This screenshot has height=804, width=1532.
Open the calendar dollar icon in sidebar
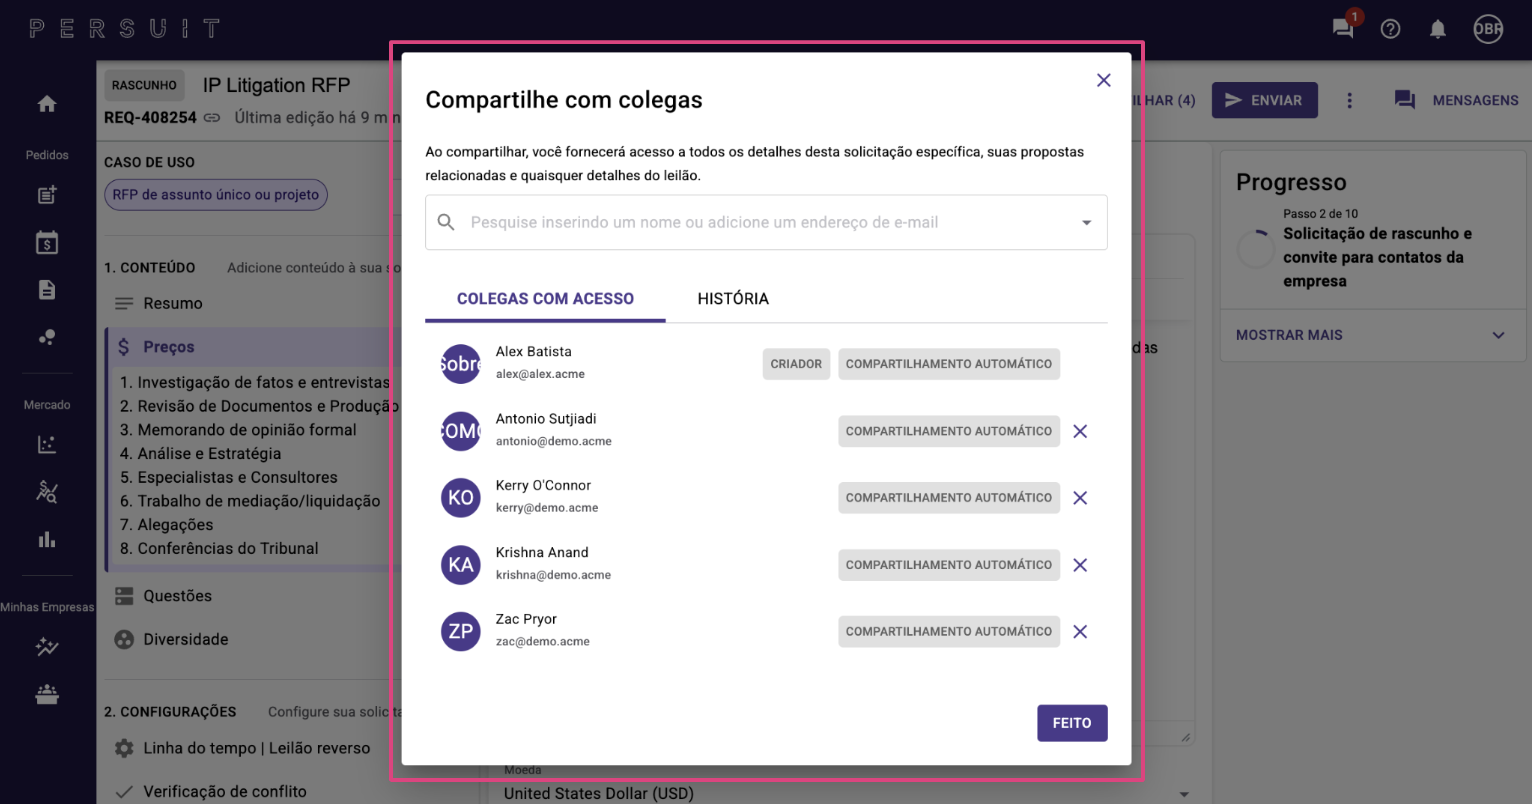pyautogui.click(x=47, y=243)
